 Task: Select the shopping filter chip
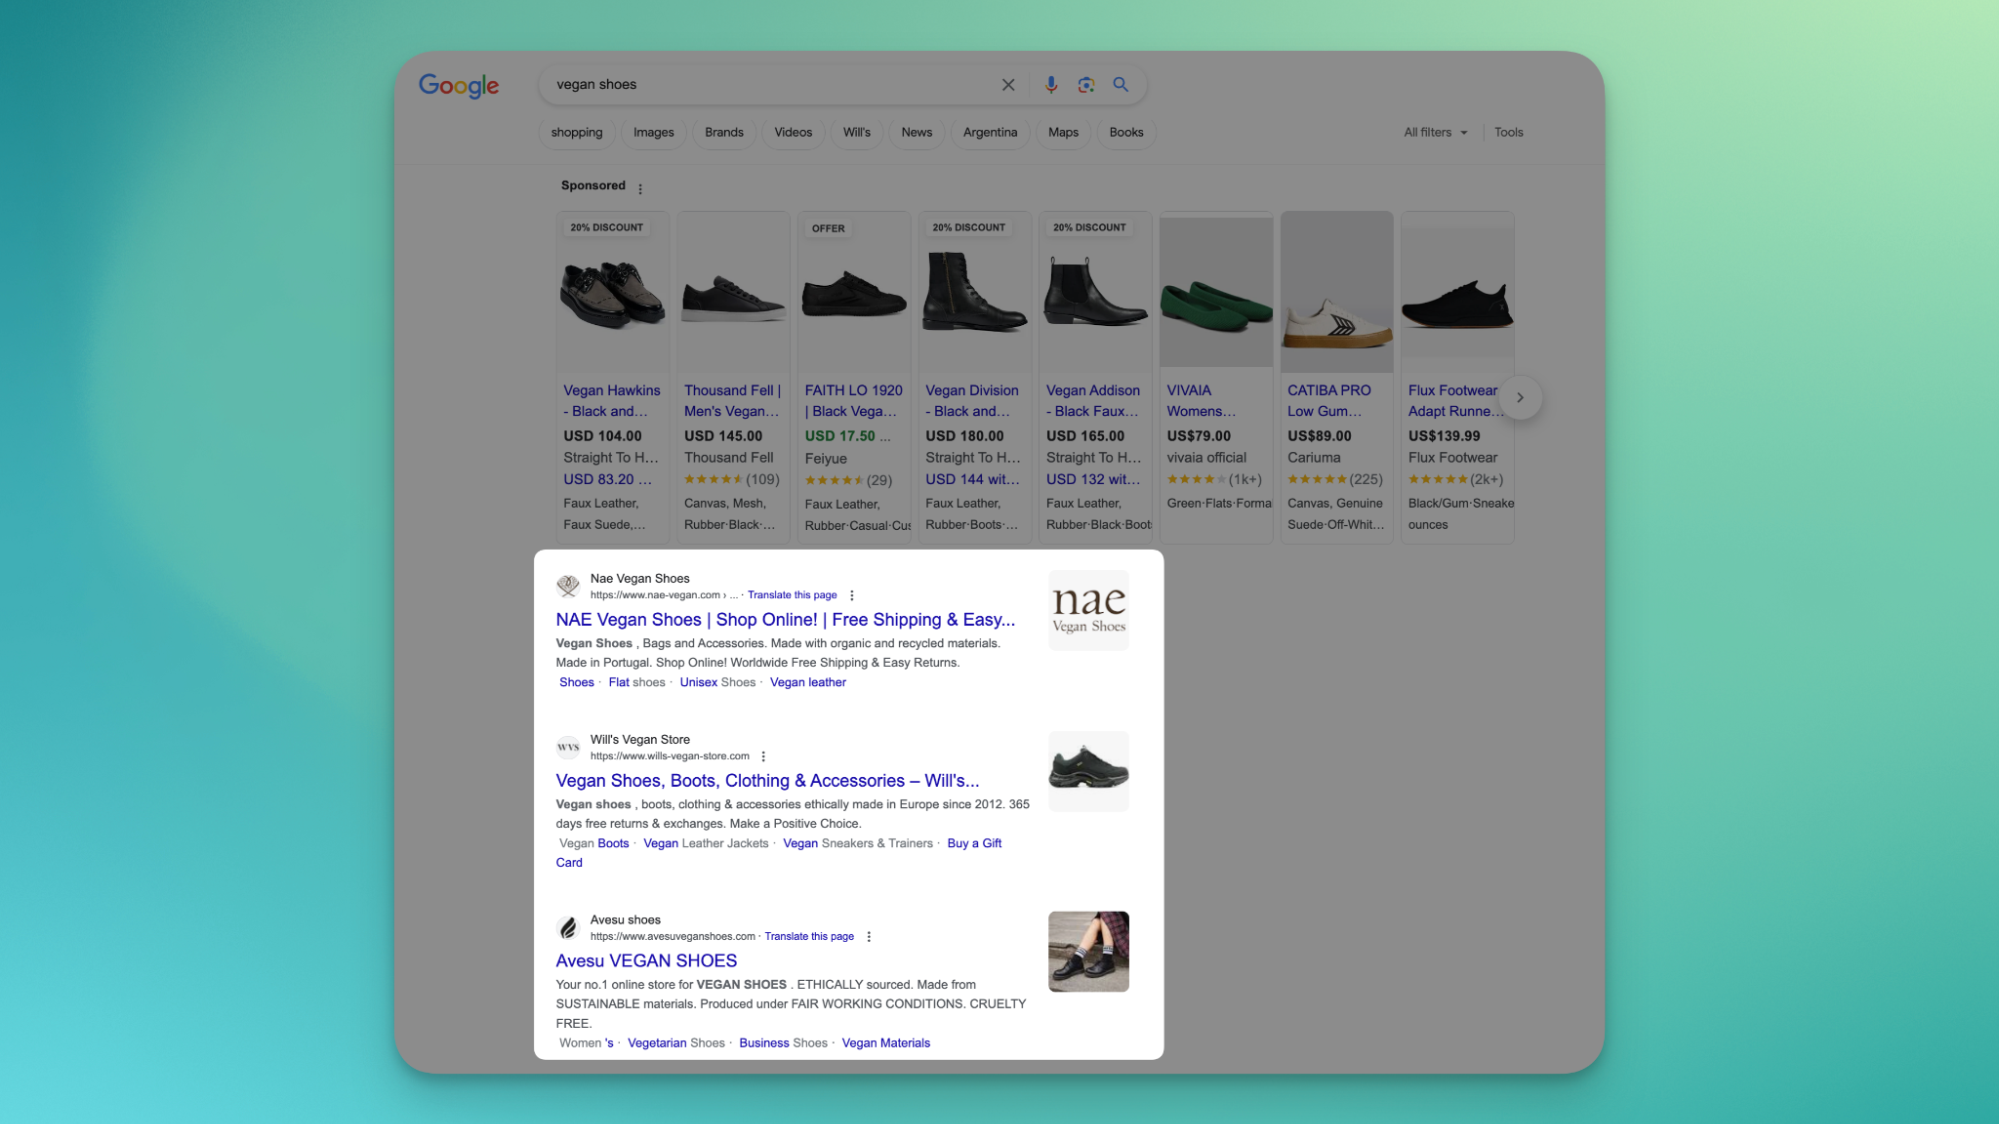click(x=577, y=132)
